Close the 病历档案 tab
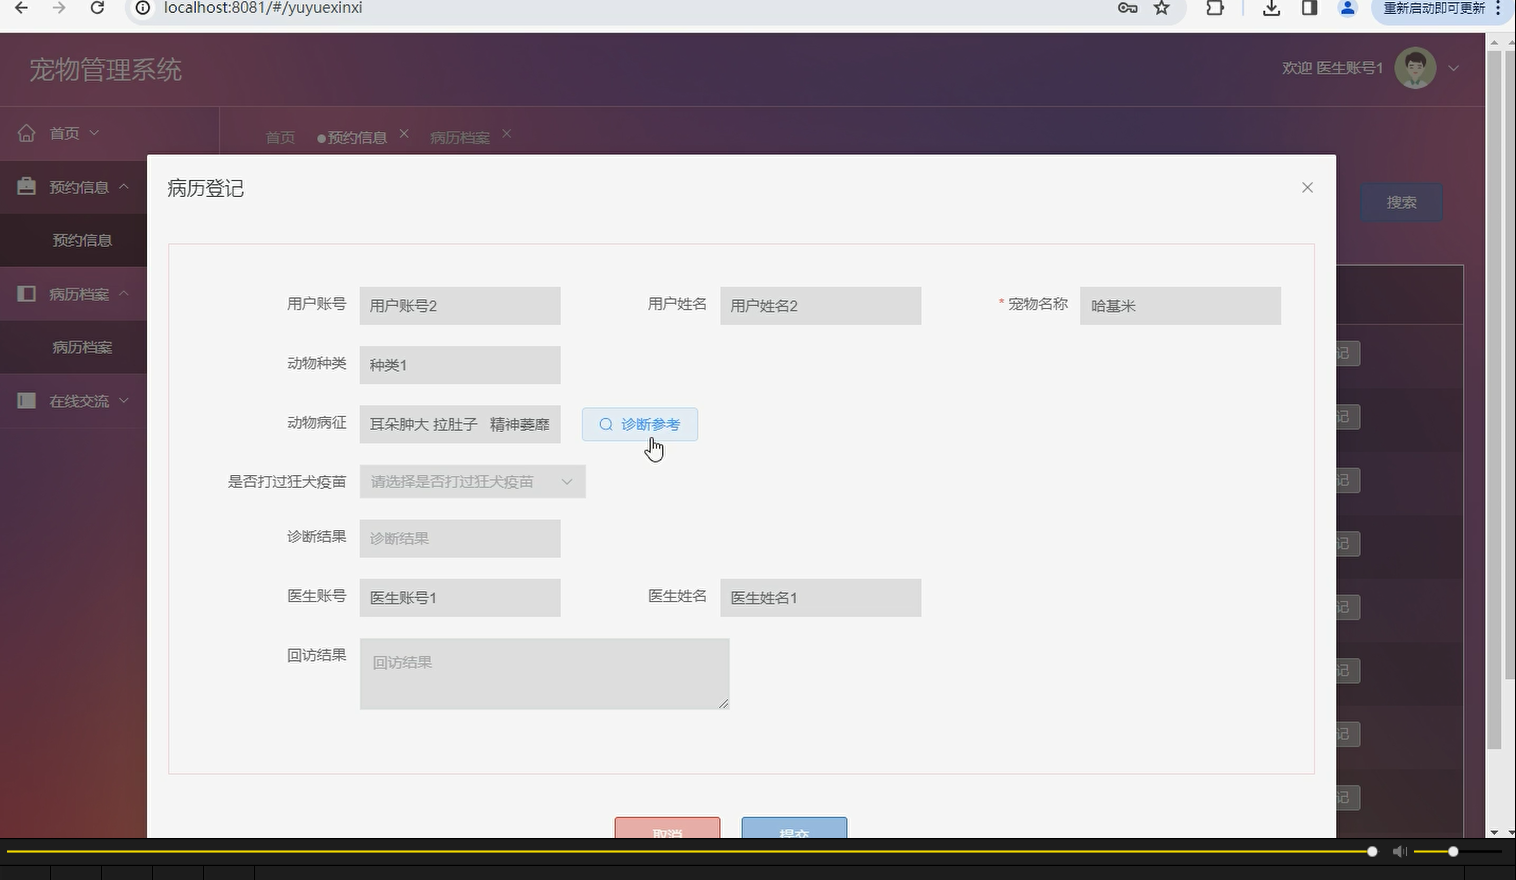Viewport: 1516px width, 880px height. [x=506, y=133]
